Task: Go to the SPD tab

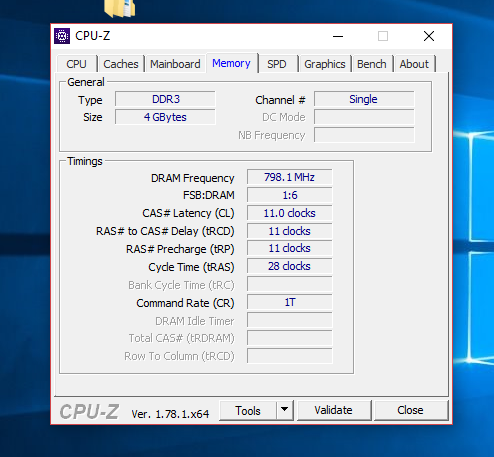Action: [x=277, y=64]
